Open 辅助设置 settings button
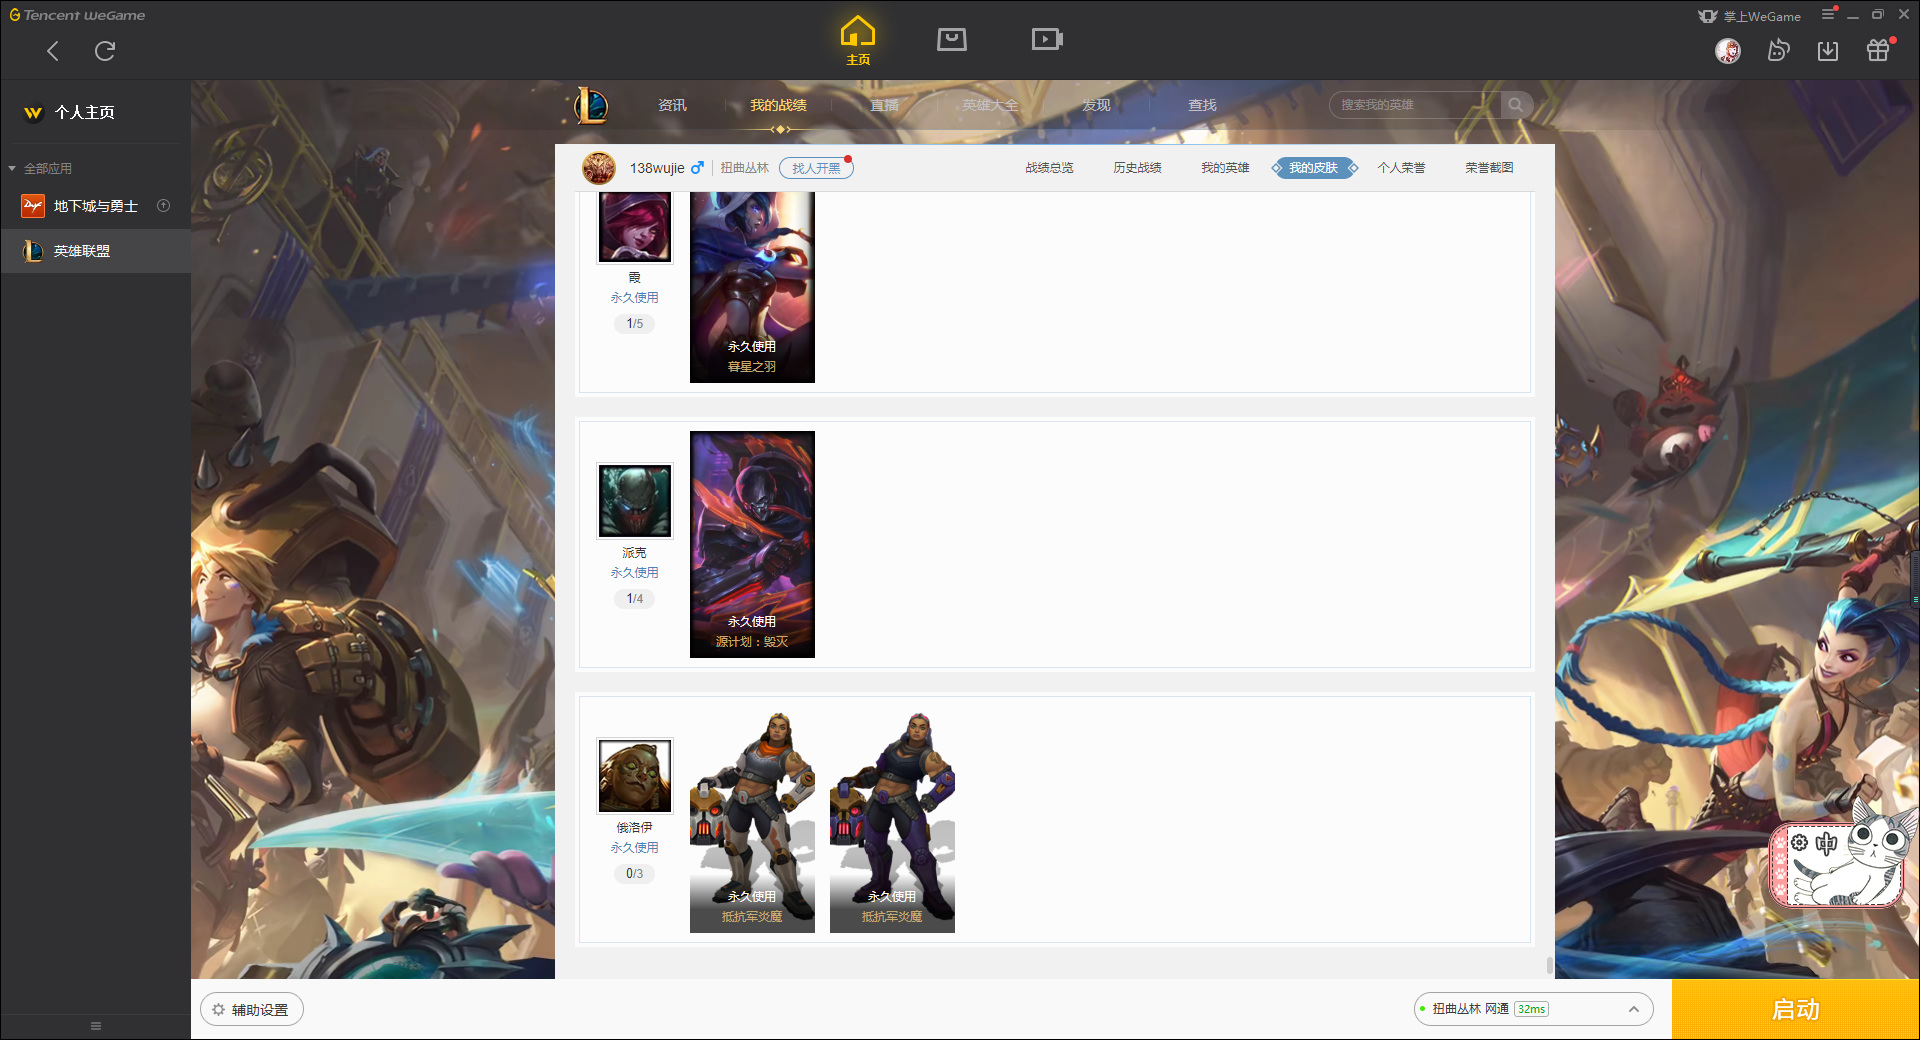 (x=252, y=1010)
